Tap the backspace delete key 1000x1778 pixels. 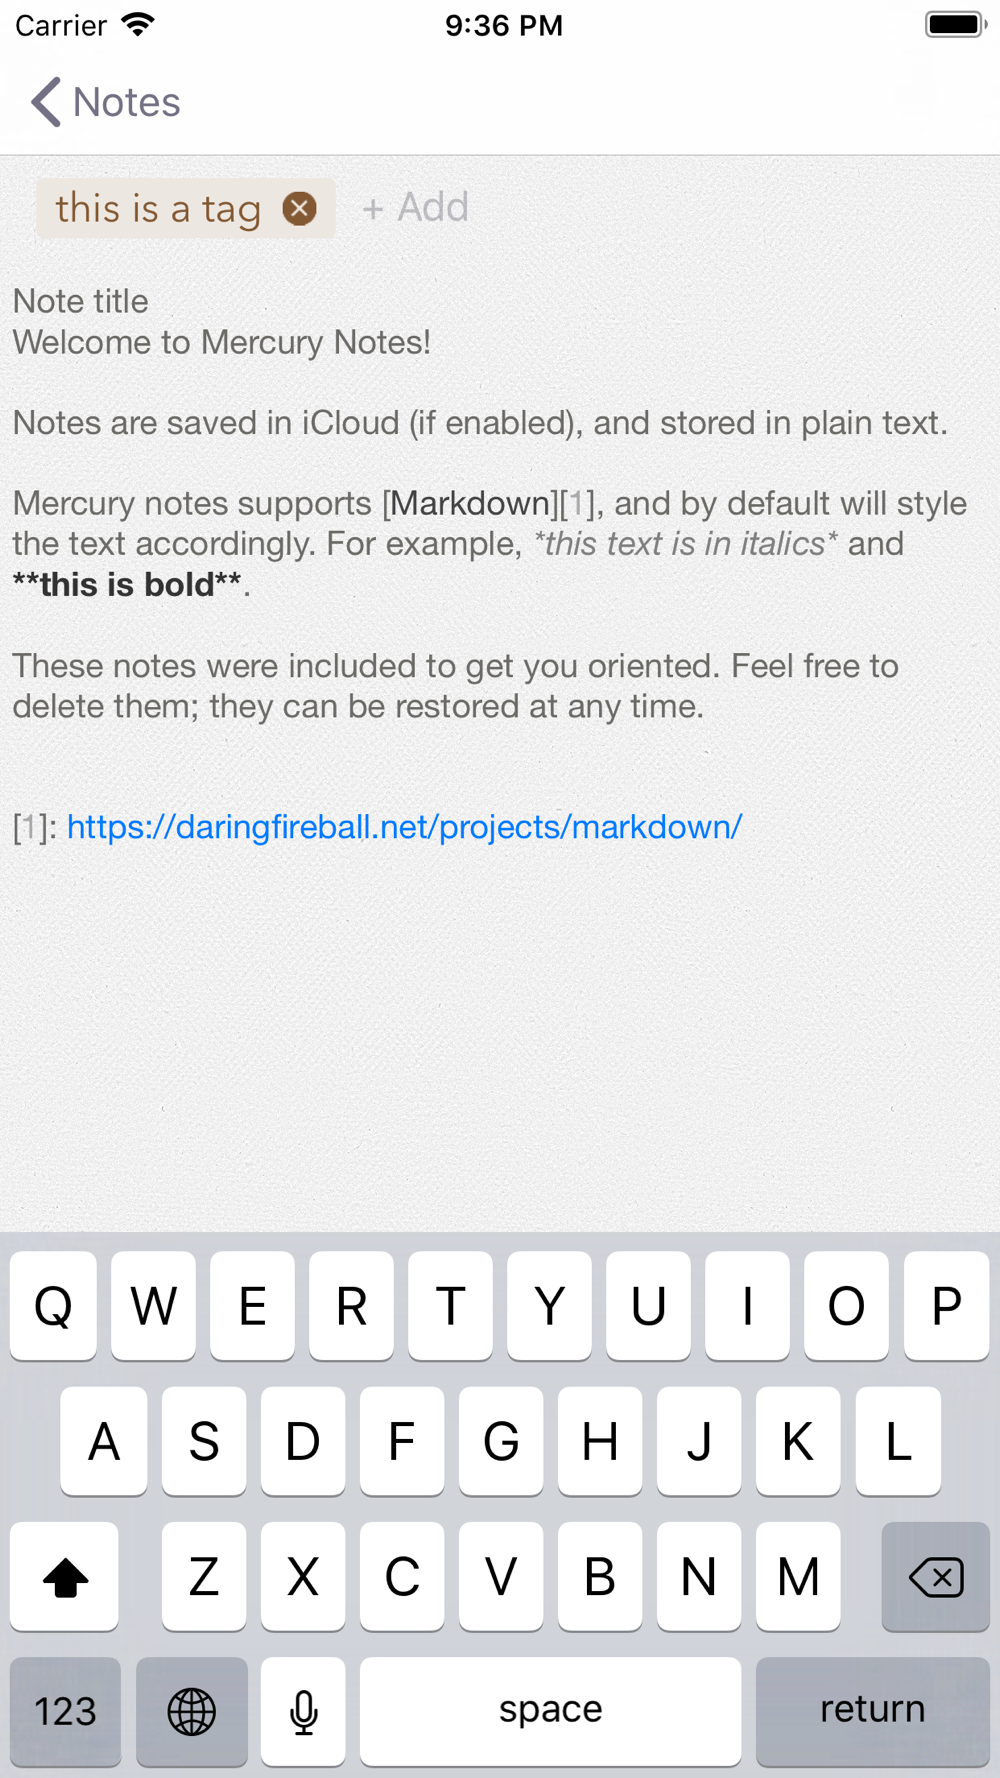[x=936, y=1577]
